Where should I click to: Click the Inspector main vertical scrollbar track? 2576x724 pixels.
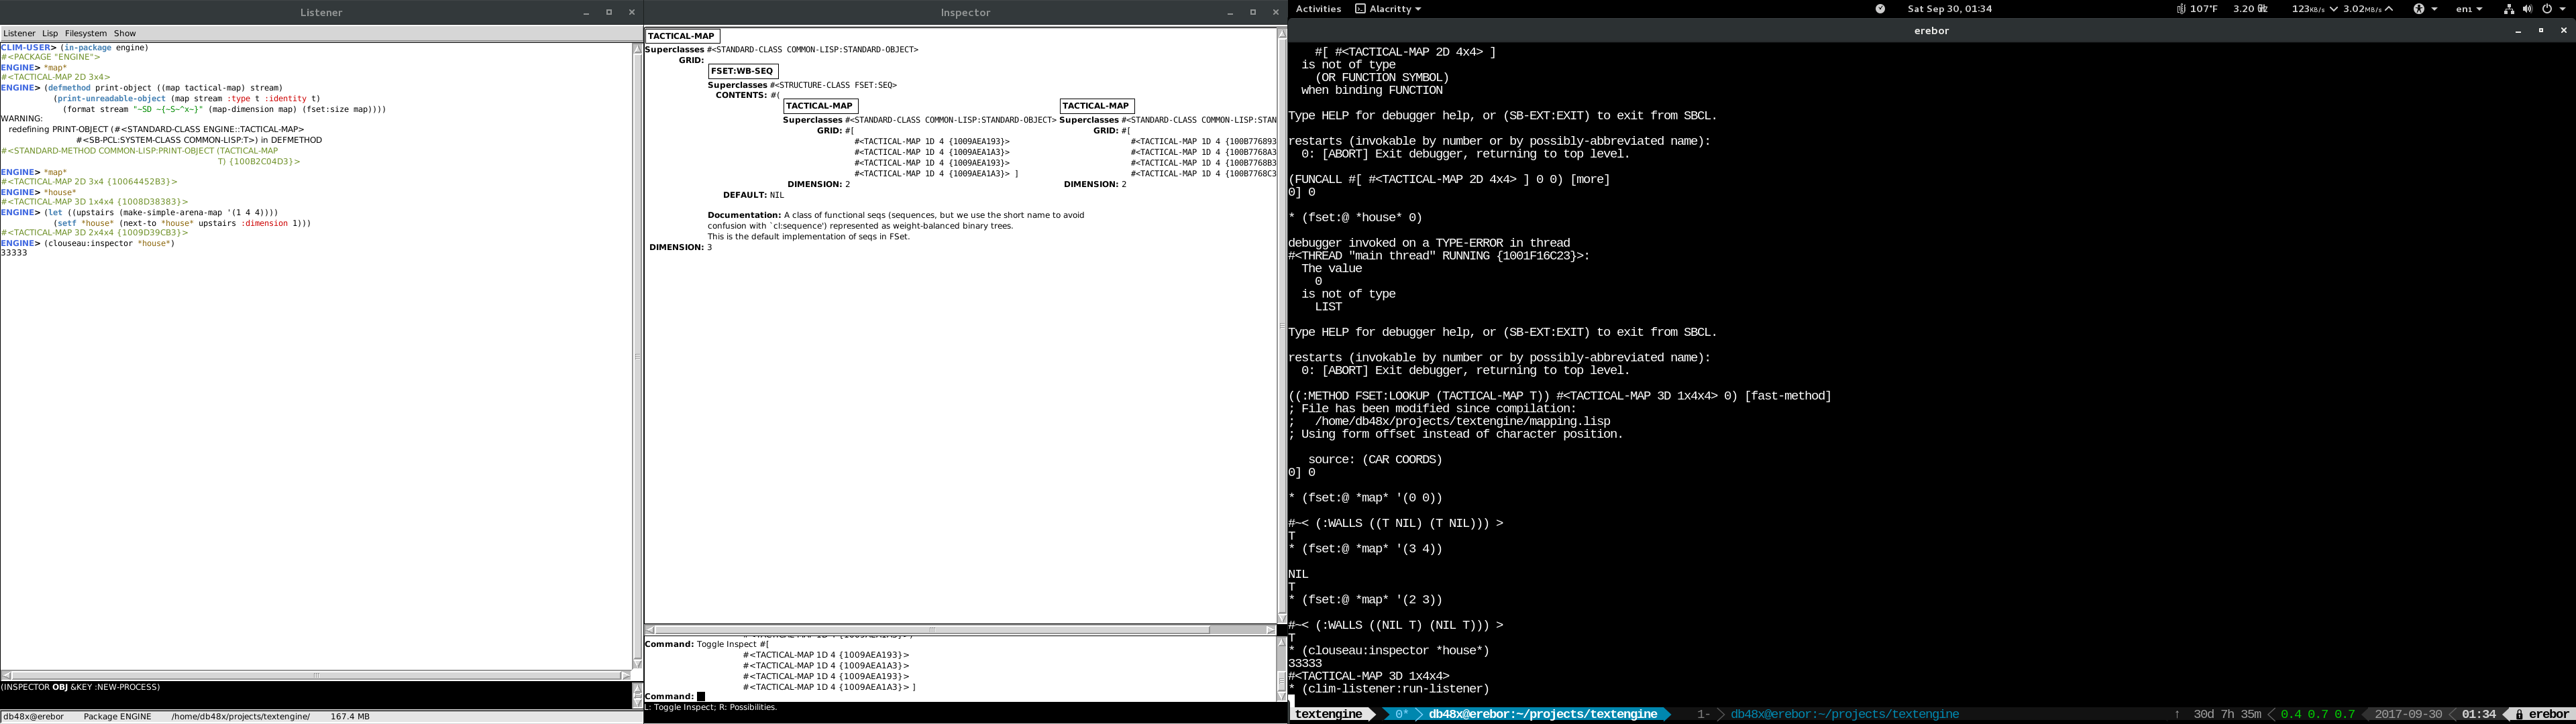click(x=1282, y=326)
